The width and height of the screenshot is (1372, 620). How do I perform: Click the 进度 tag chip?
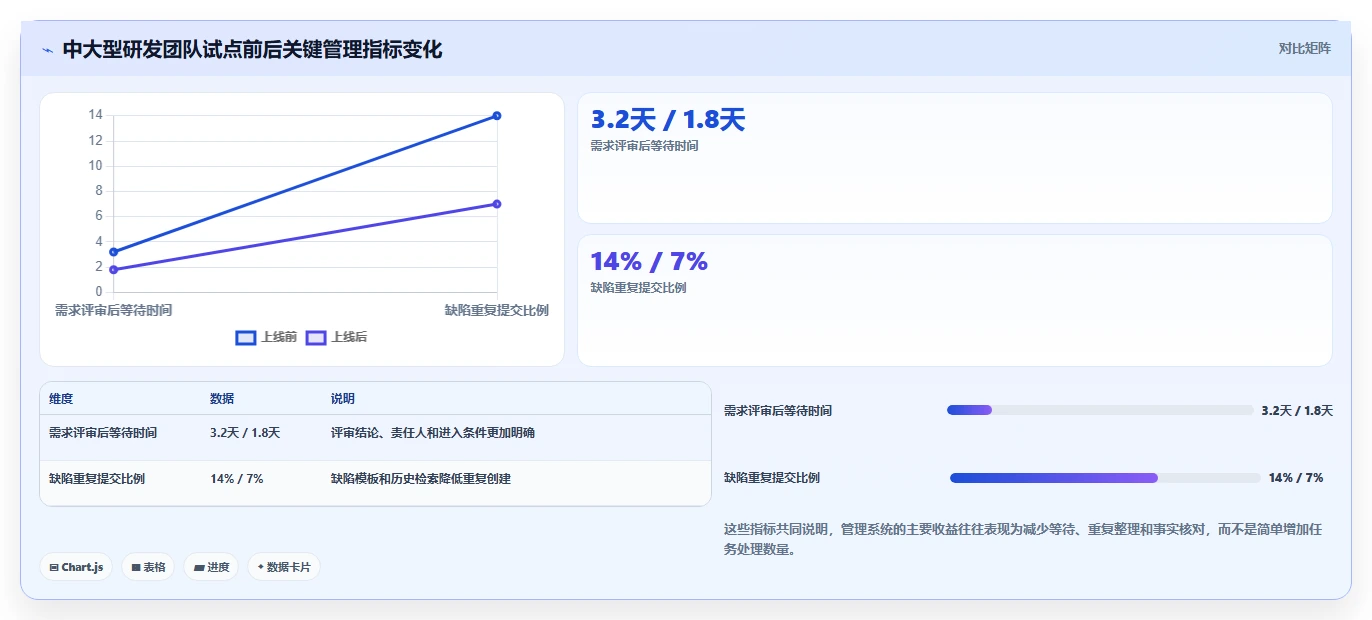pyautogui.click(x=211, y=567)
